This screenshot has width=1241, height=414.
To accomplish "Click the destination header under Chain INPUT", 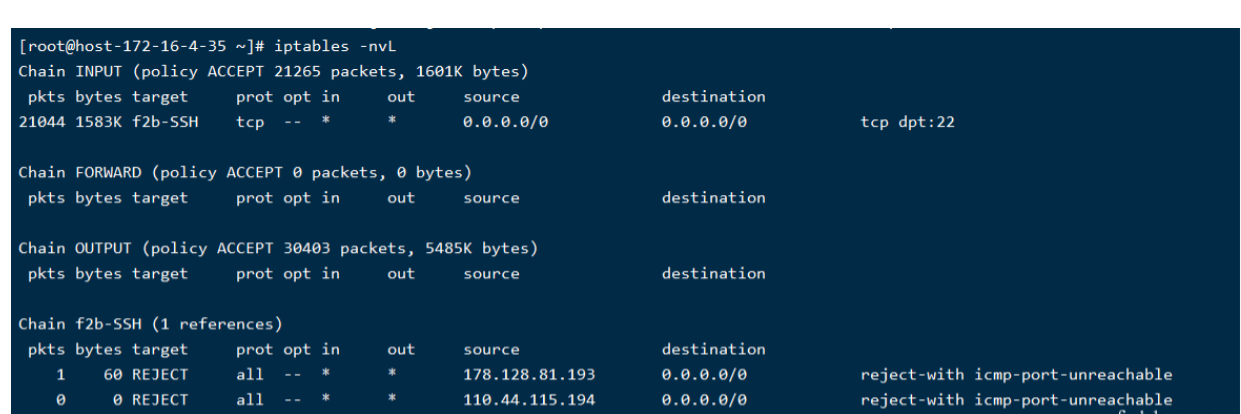I will point(713,98).
